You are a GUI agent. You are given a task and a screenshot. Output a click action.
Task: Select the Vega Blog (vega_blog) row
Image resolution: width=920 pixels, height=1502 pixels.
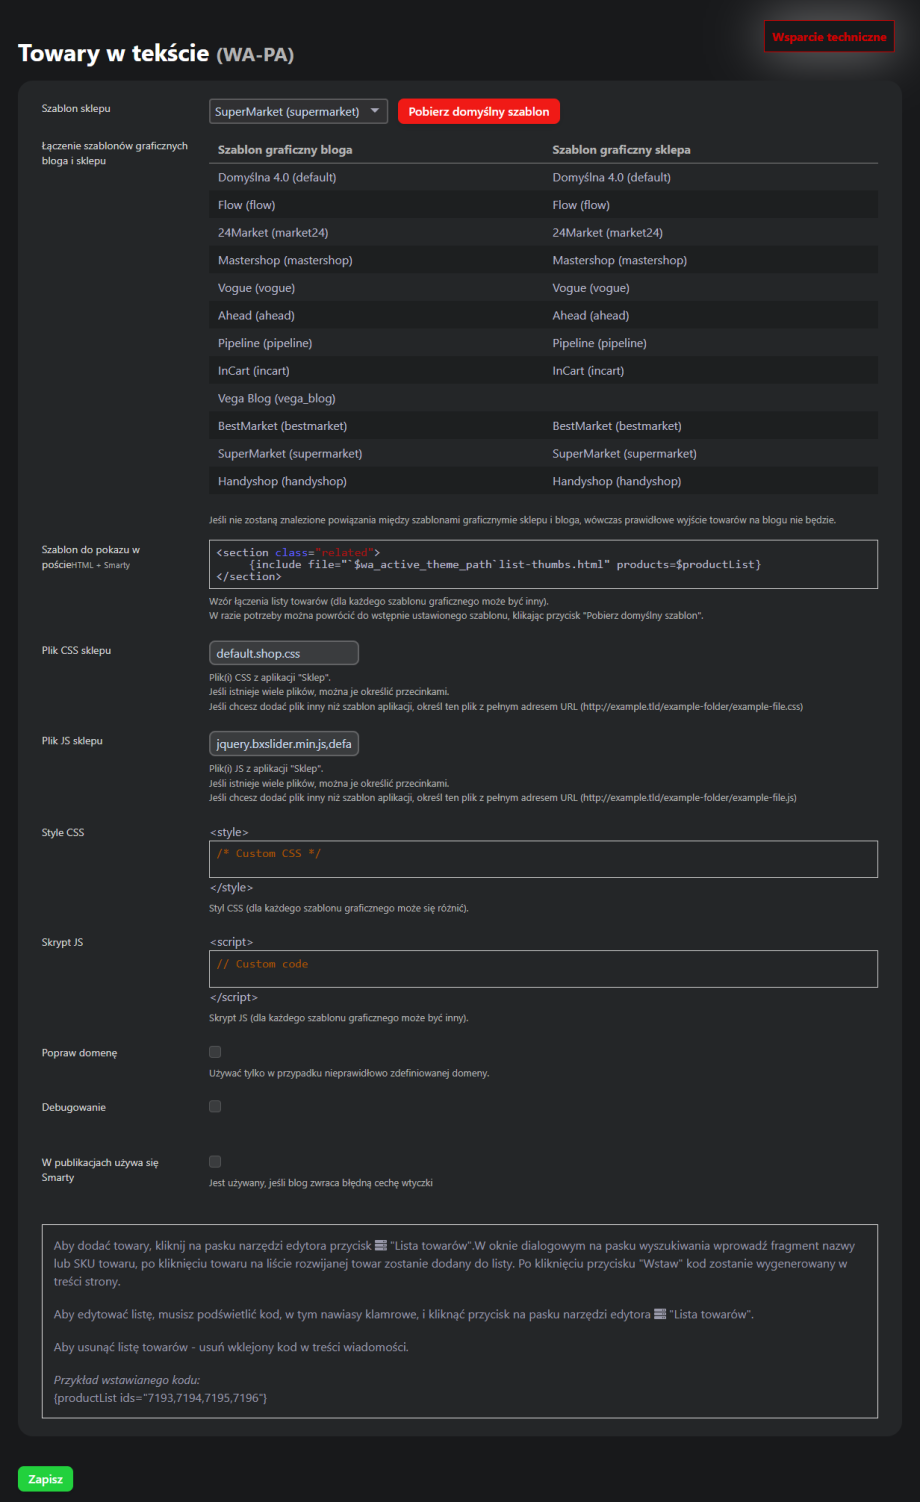pos(277,398)
